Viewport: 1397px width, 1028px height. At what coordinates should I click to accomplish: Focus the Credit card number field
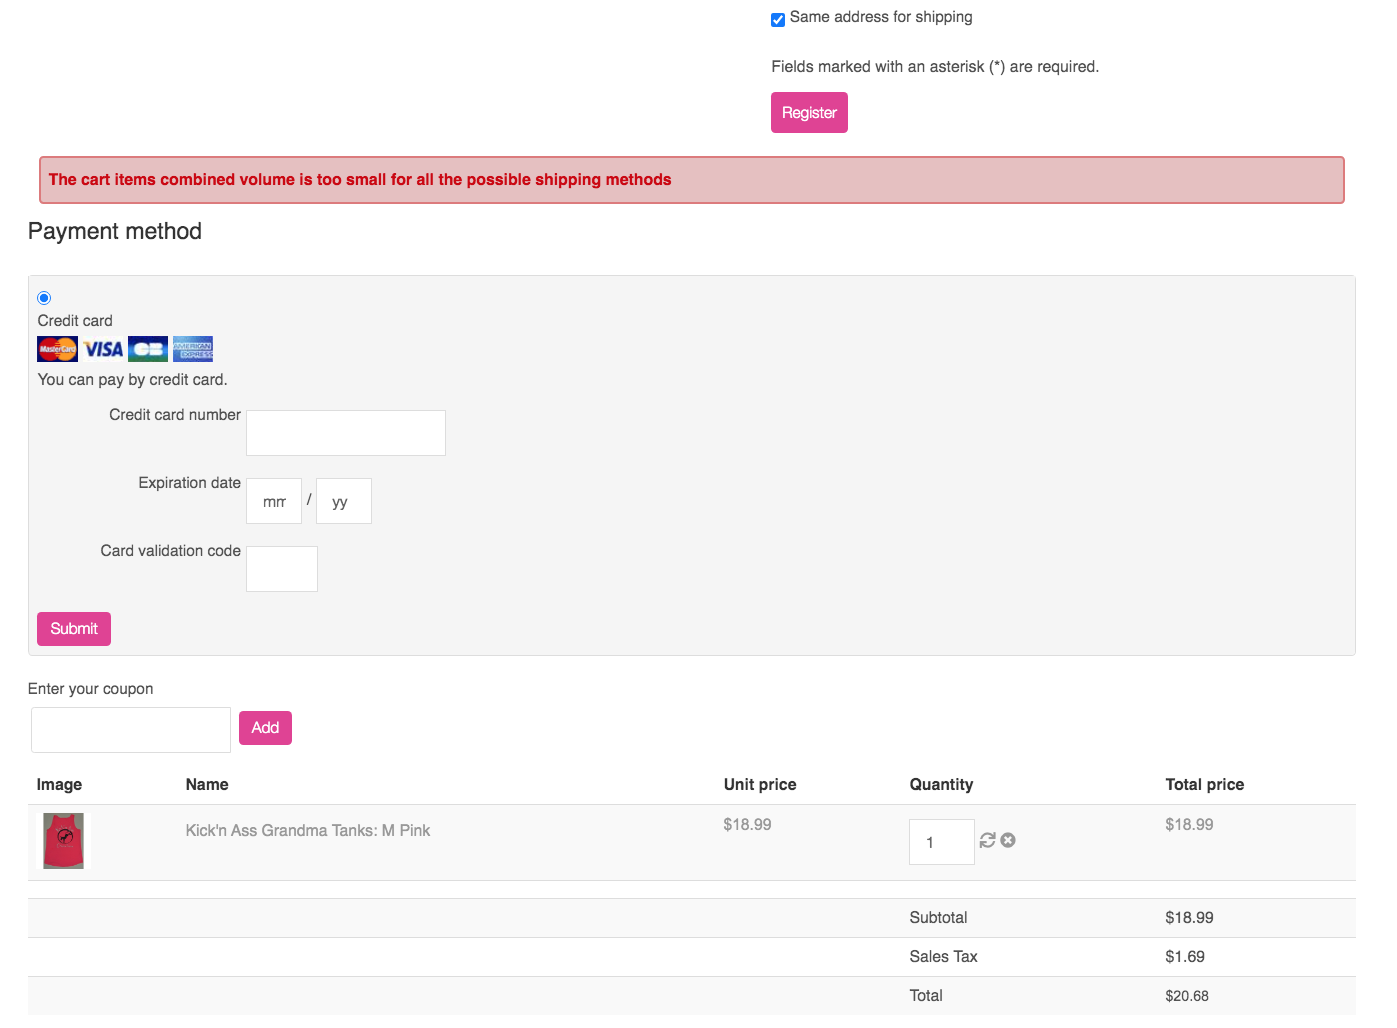tap(346, 433)
